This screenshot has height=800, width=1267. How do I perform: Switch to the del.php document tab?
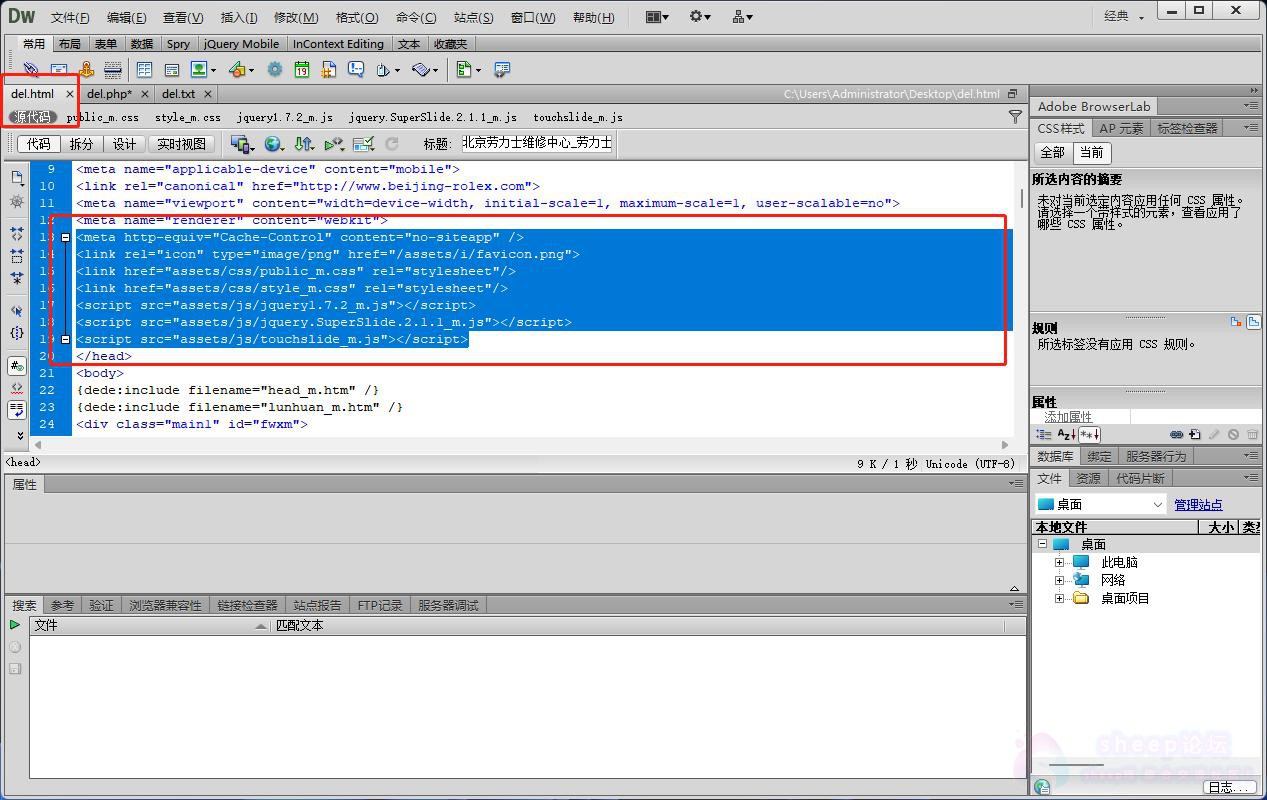coord(109,94)
